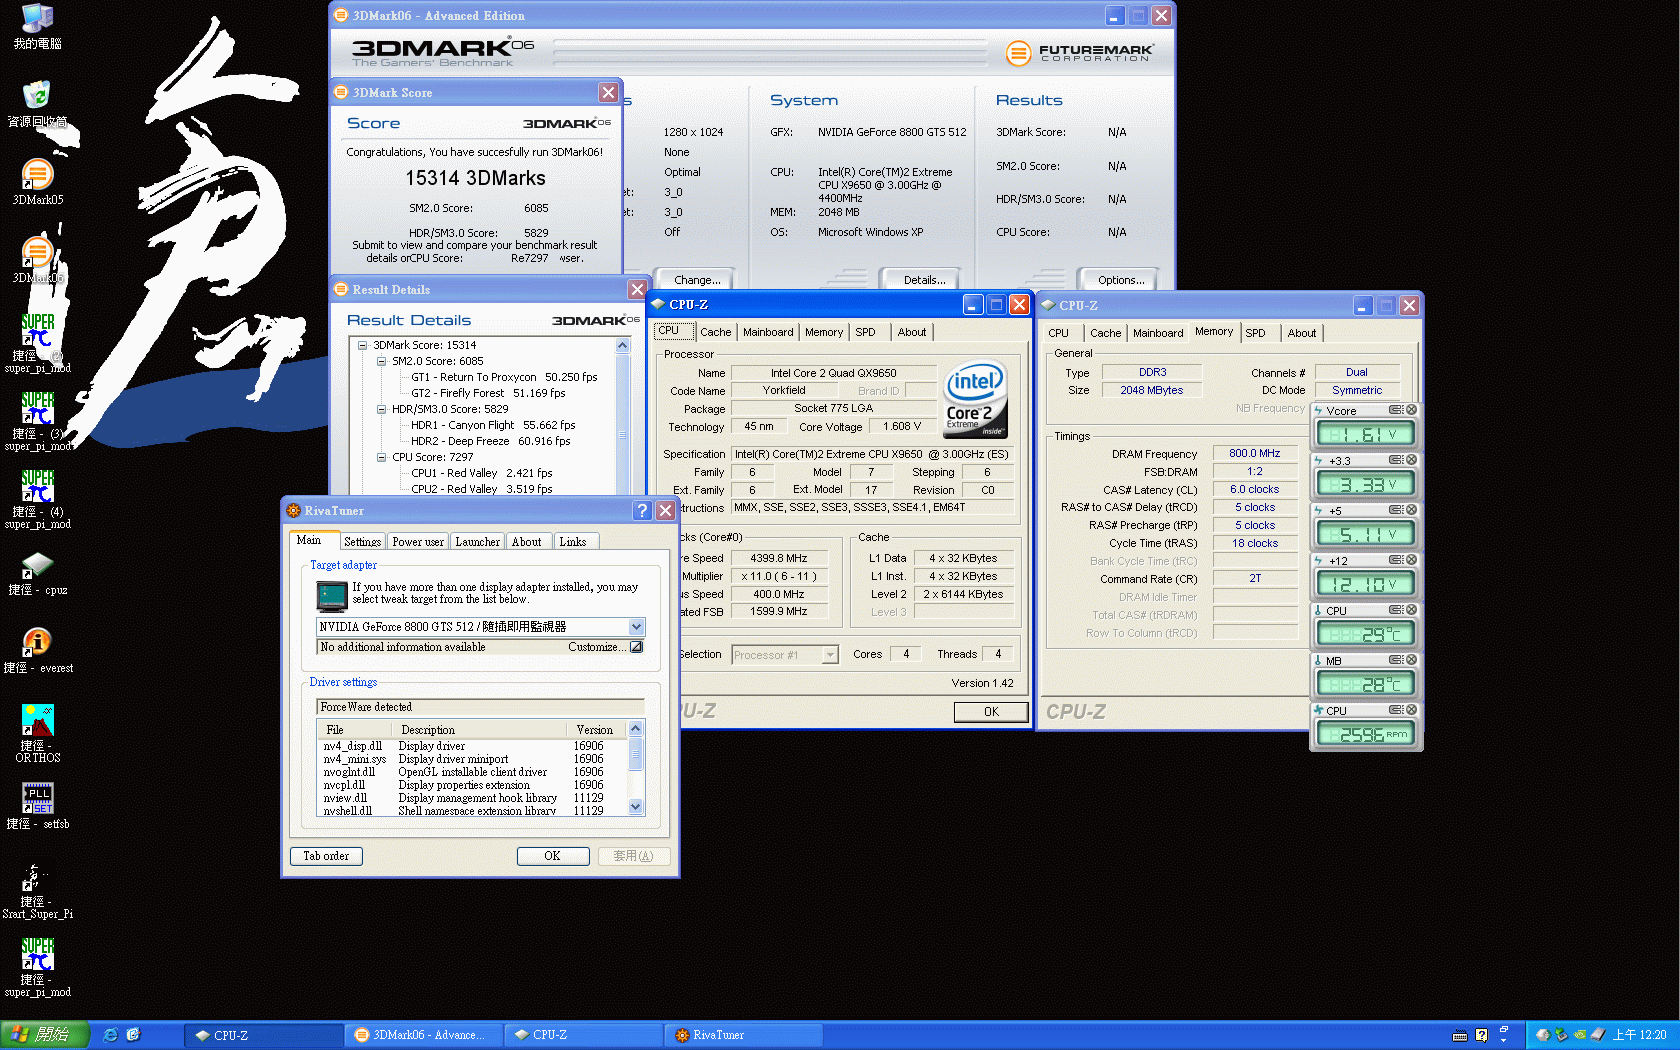Image resolution: width=1680 pixels, height=1050 pixels.
Task: Close the CPU fan RPM gadget
Action: 1411,710
